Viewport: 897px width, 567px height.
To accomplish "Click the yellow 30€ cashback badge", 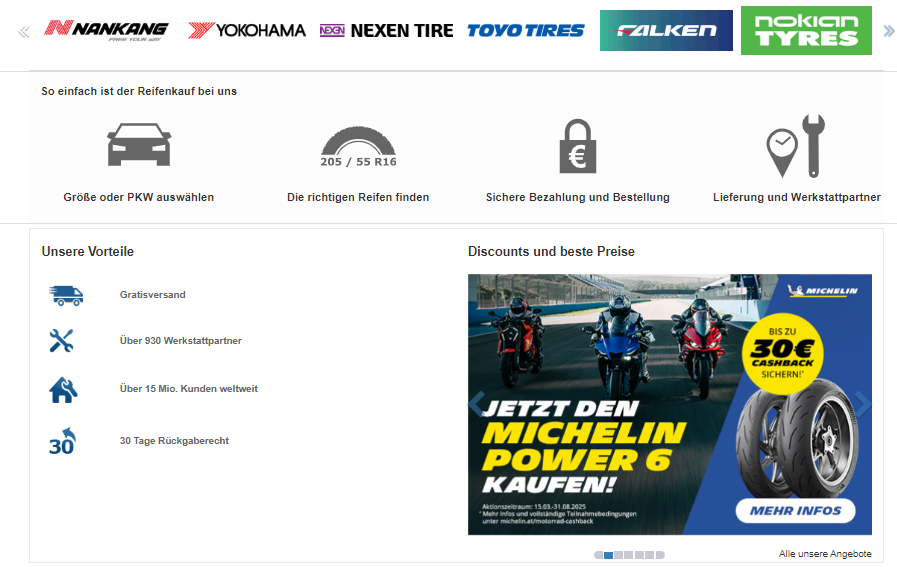I will coord(783,353).
